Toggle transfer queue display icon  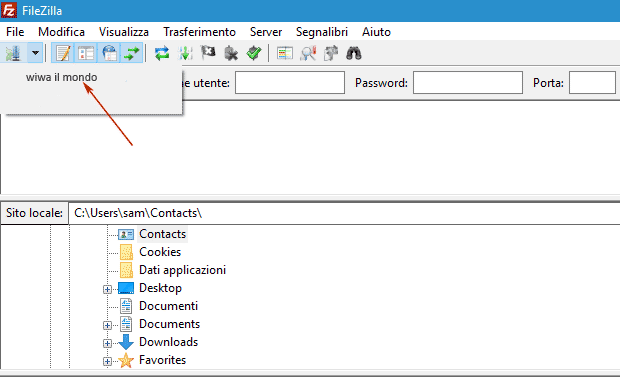pyautogui.click(x=132, y=53)
